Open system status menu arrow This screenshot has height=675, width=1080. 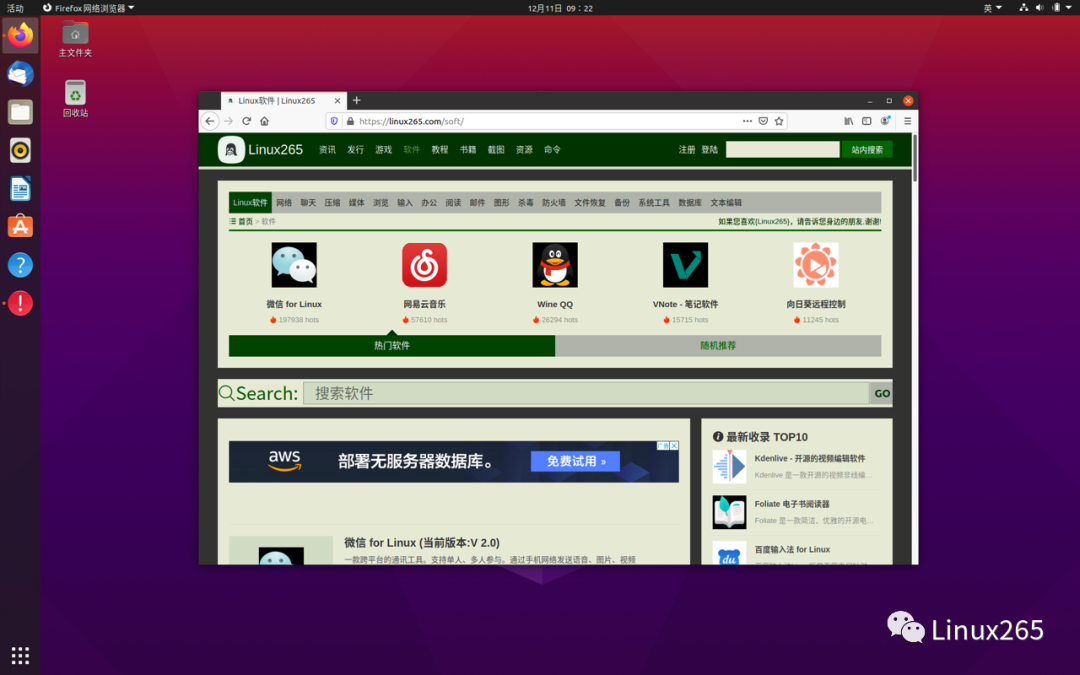1068,8
